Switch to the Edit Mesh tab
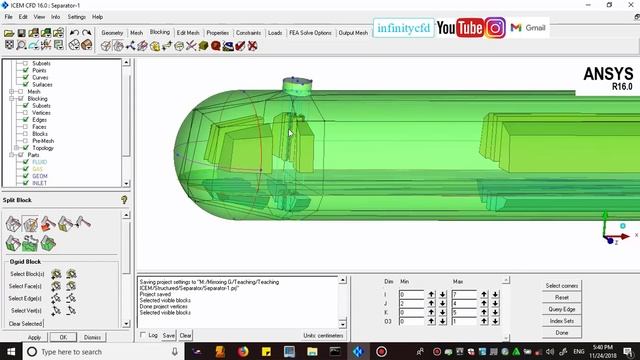Image resolution: width=640 pixels, height=360 pixels. coord(188,33)
